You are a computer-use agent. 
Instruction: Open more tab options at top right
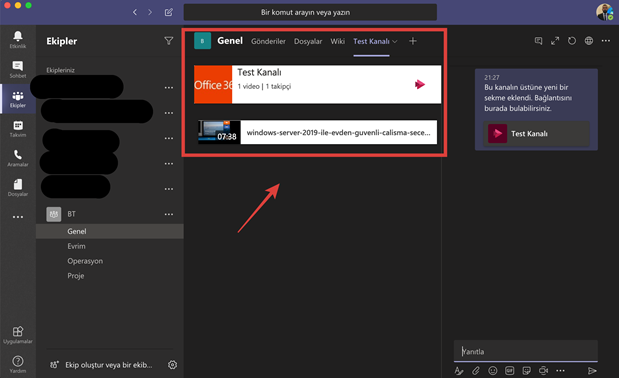tap(606, 41)
